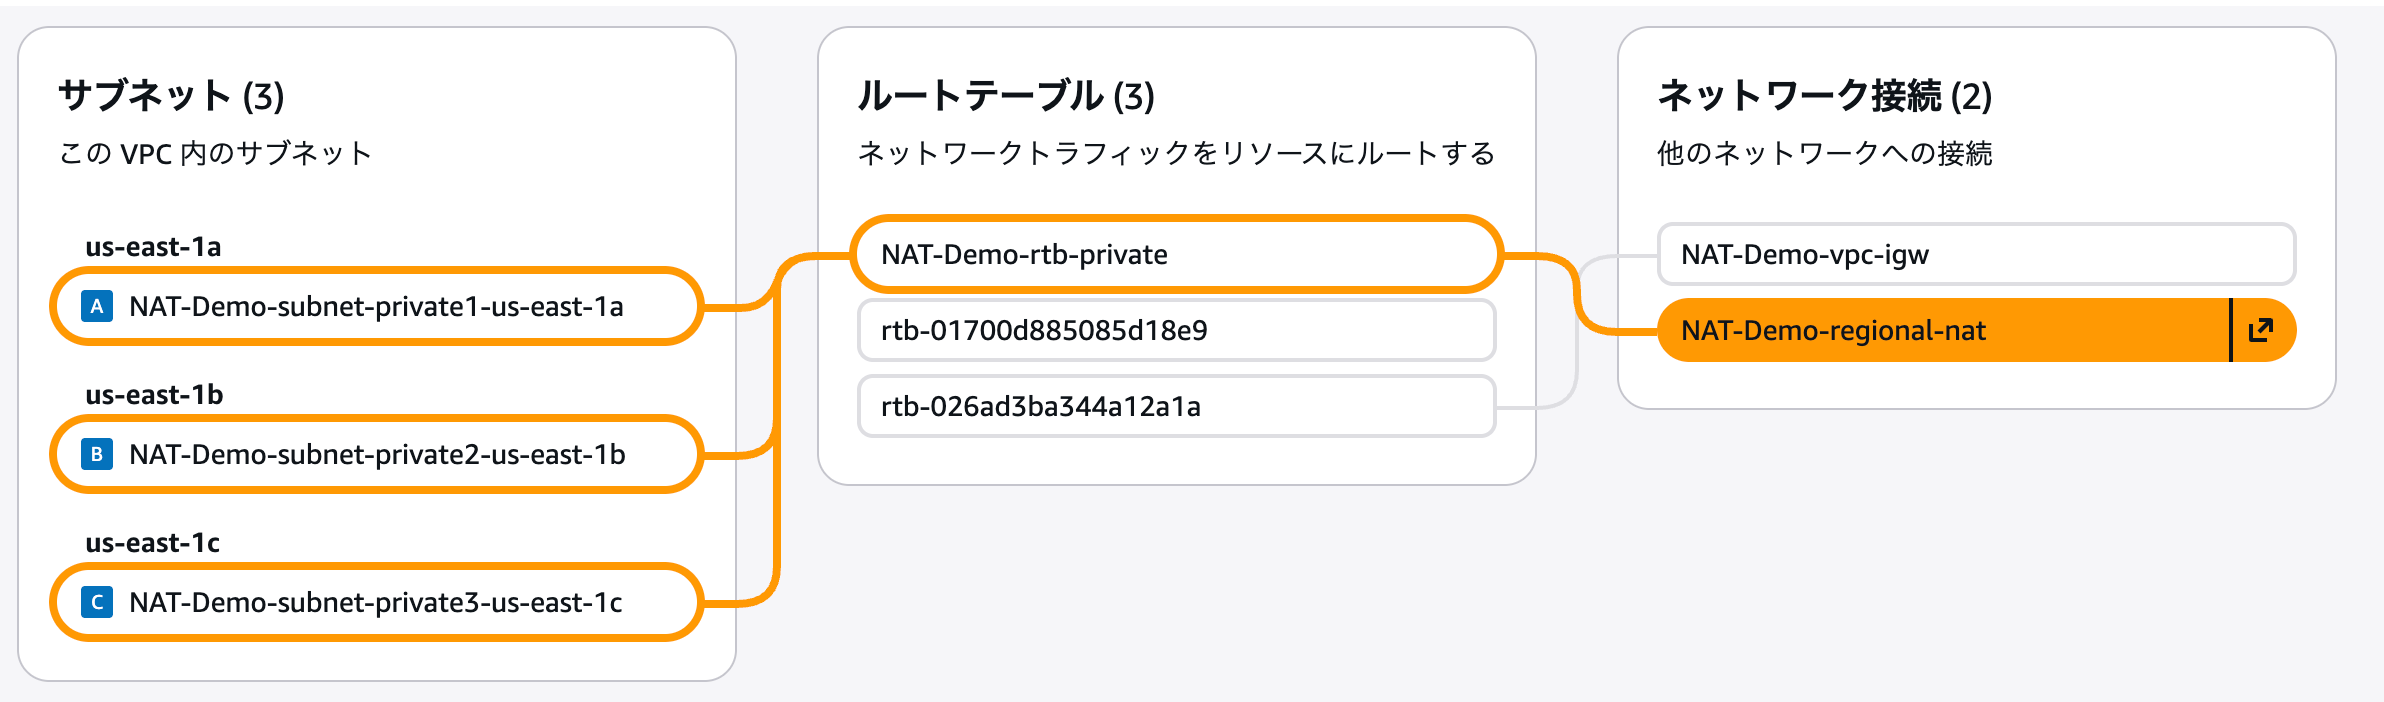Click the highlighted NAT-Demo-regional-nat name

click(1833, 330)
